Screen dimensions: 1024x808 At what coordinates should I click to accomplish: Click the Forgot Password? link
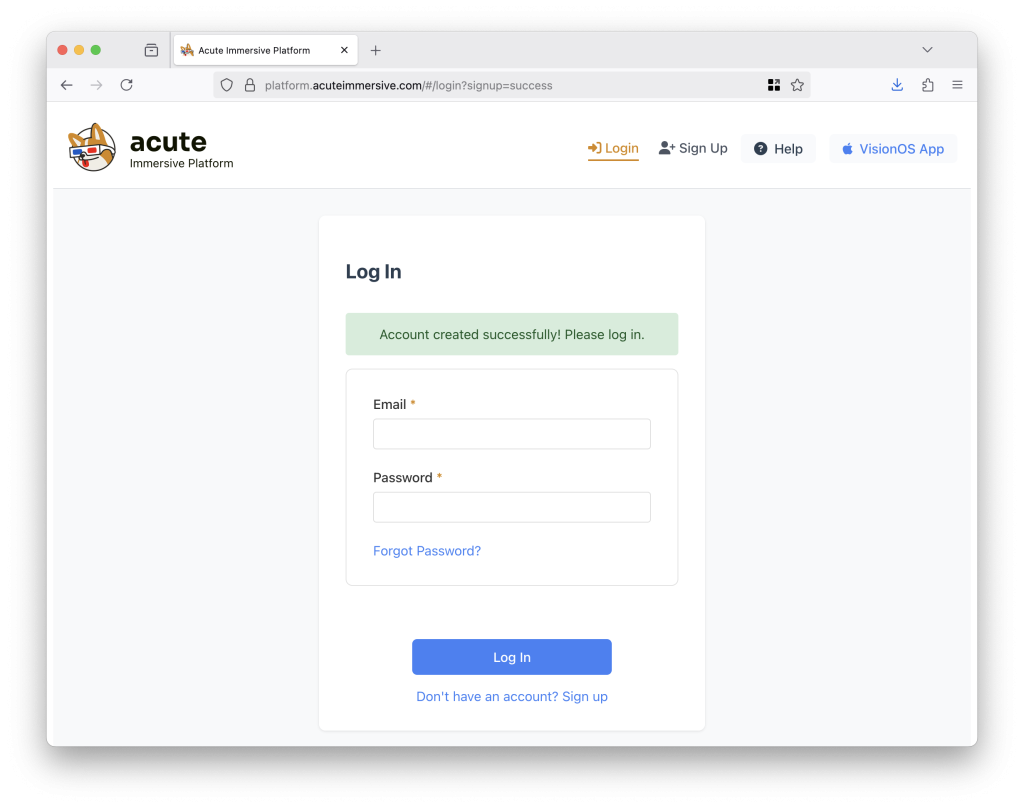(427, 551)
